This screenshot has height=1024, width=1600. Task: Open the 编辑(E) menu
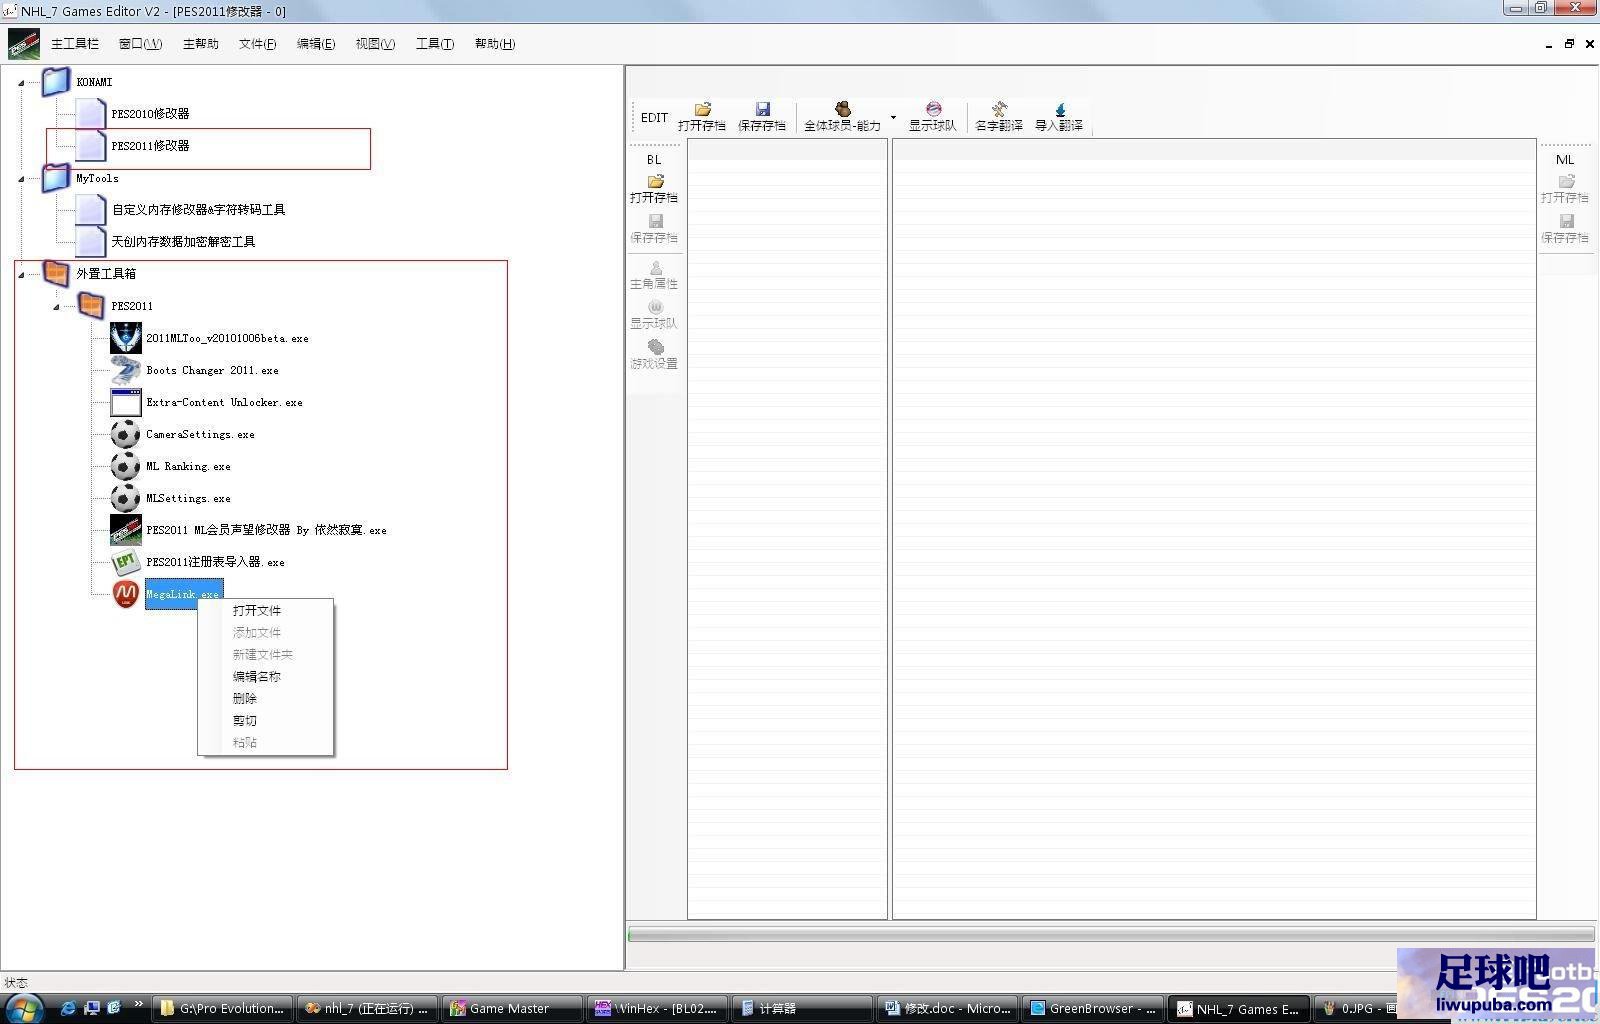[x=316, y=44]
